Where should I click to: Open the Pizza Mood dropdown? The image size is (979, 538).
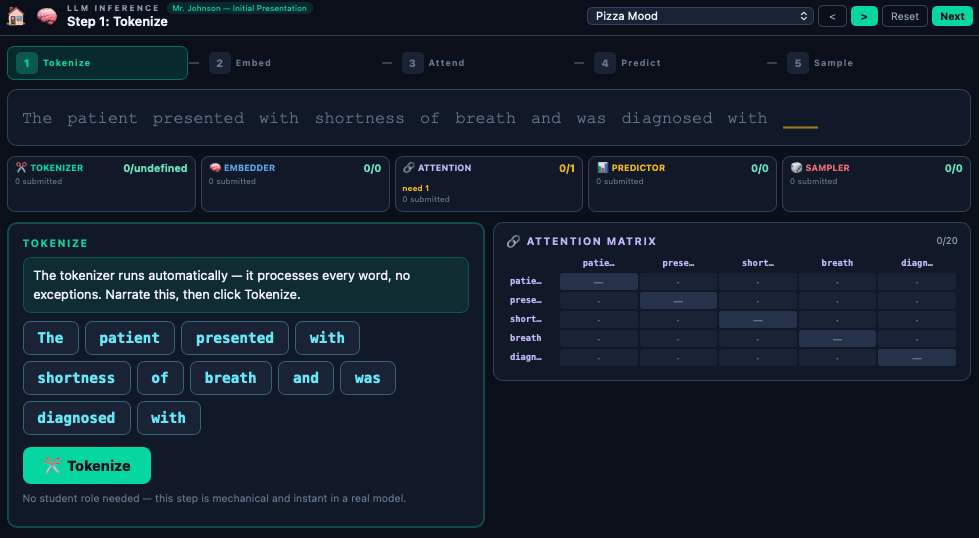click(x=700, y=16)
